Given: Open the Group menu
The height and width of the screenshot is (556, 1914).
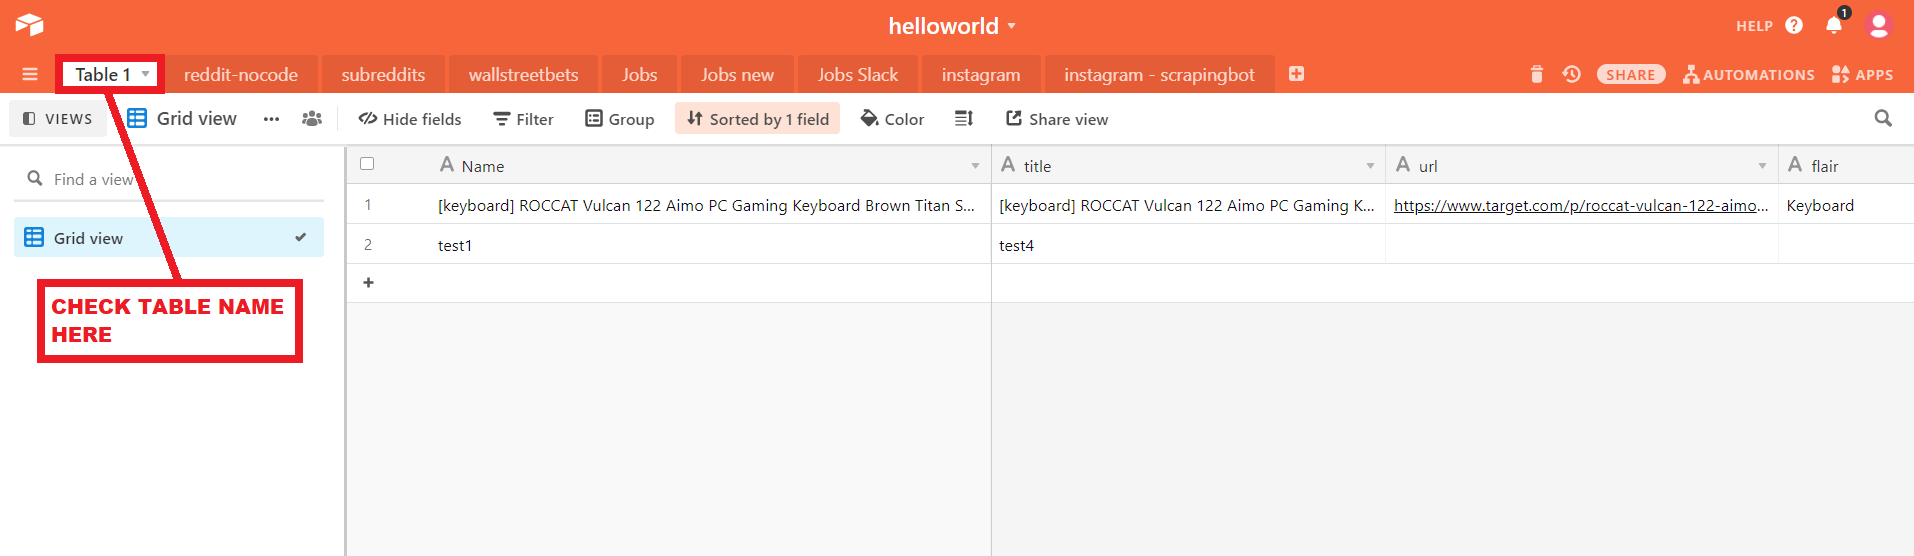Looking at the screenshot, I should [x=620, y=119].
